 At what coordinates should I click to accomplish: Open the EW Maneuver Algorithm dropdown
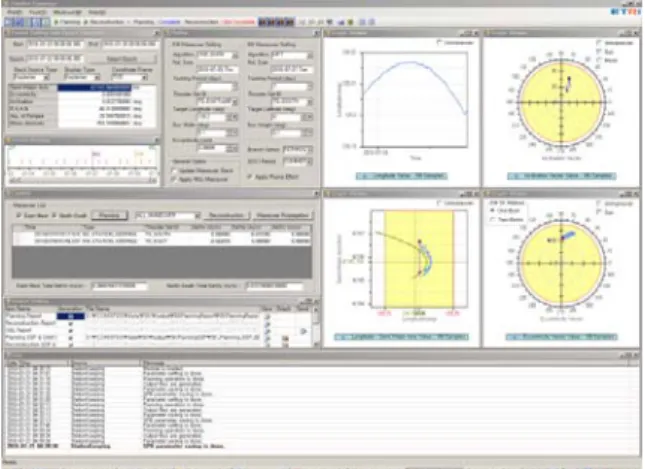click(x=217, y=55)
